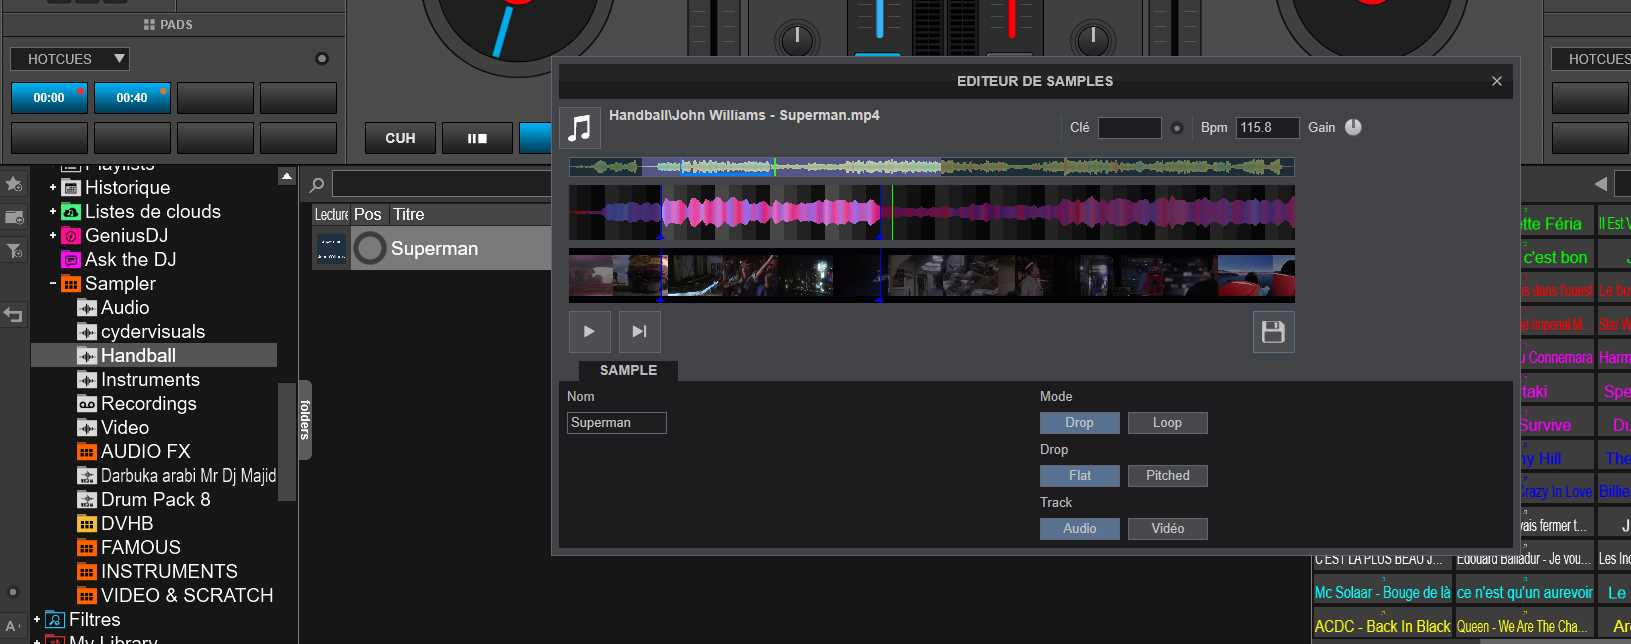Image resolution: width=1631 pixels, height=644 pixels.
Task: Switch drop type to Pitched
Action: 1167,476
